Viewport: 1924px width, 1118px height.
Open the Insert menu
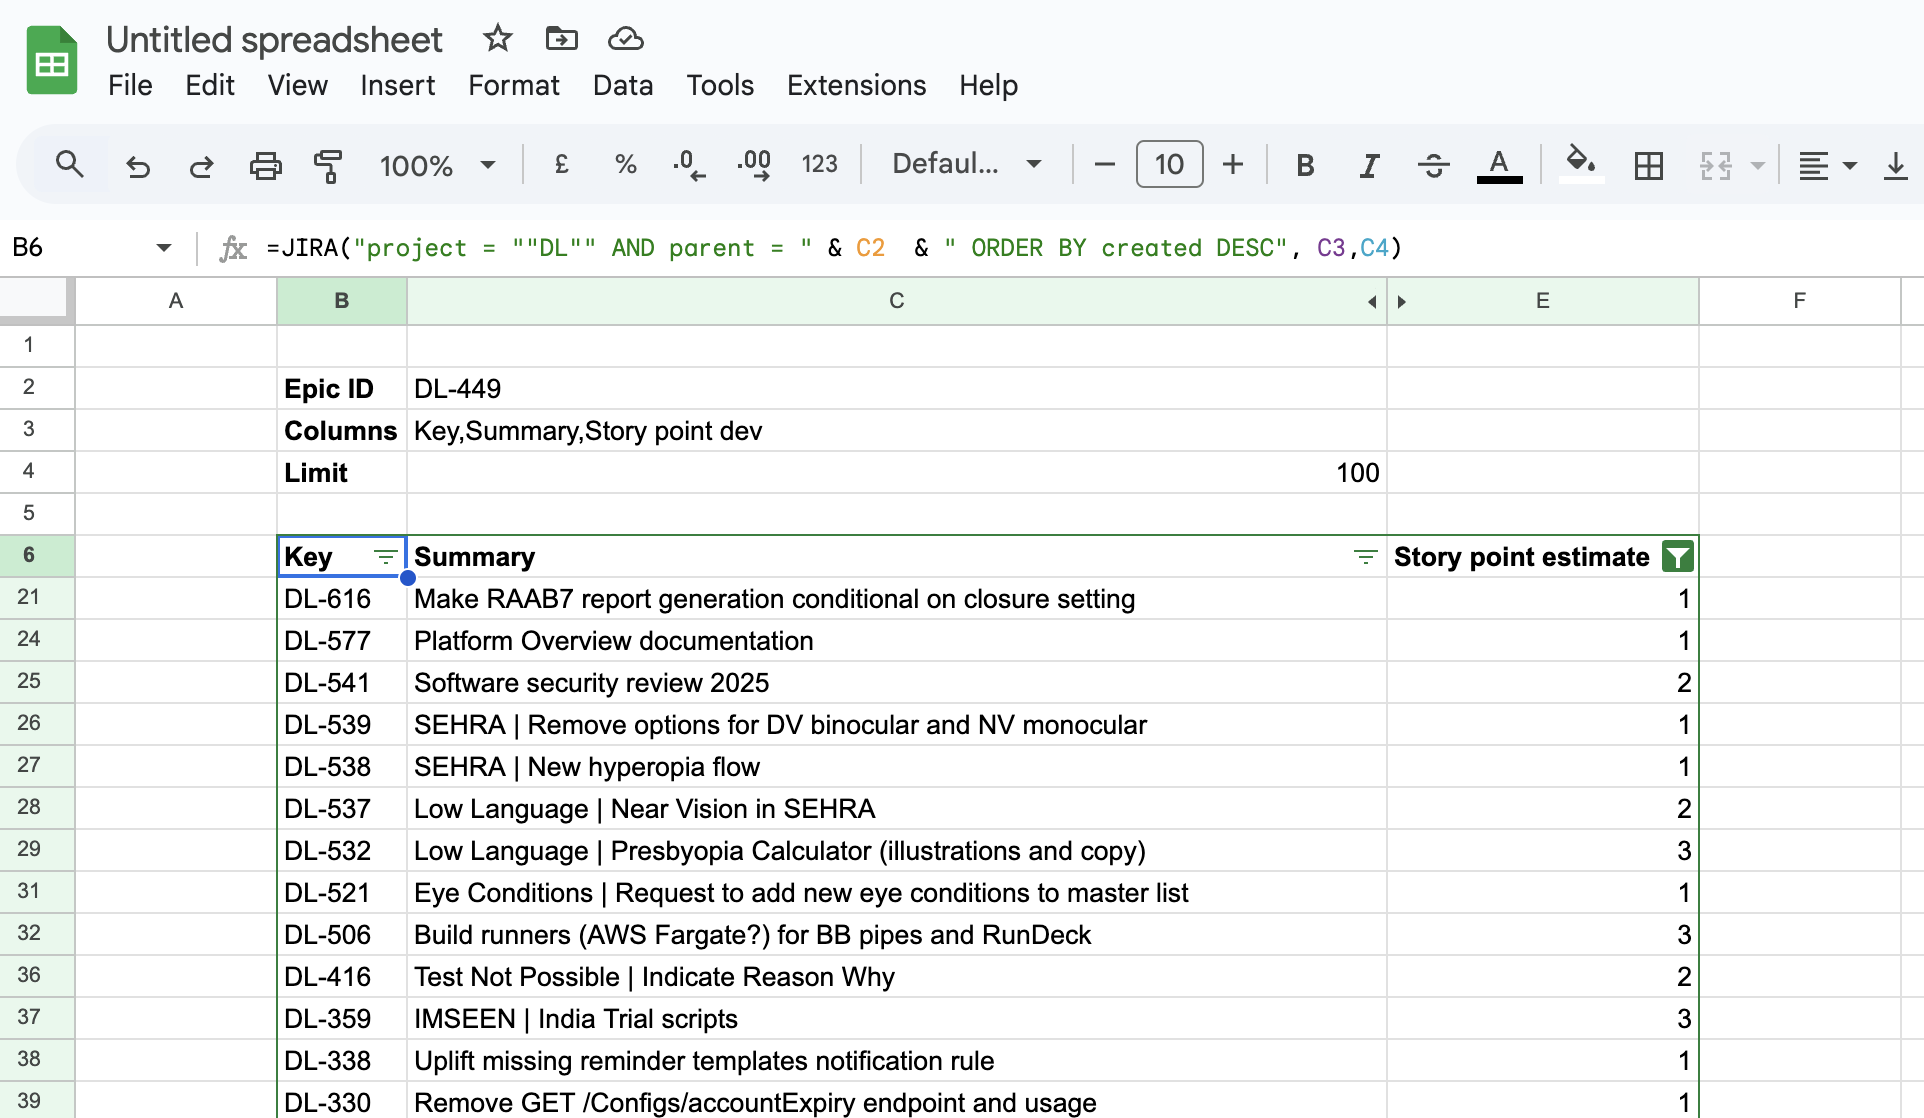tap(397, 85)
